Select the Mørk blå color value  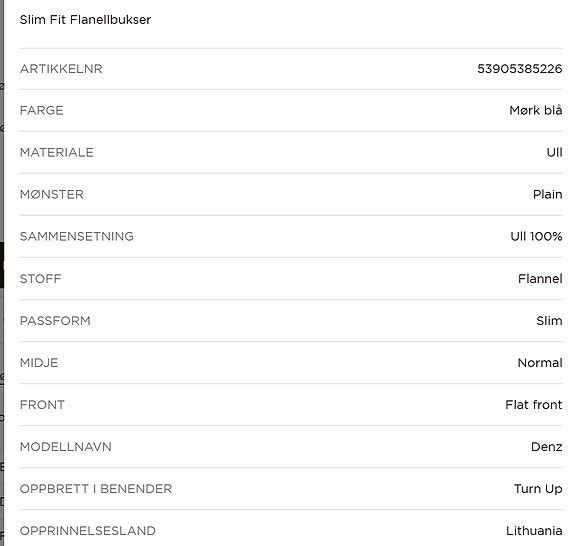[535, 110]
